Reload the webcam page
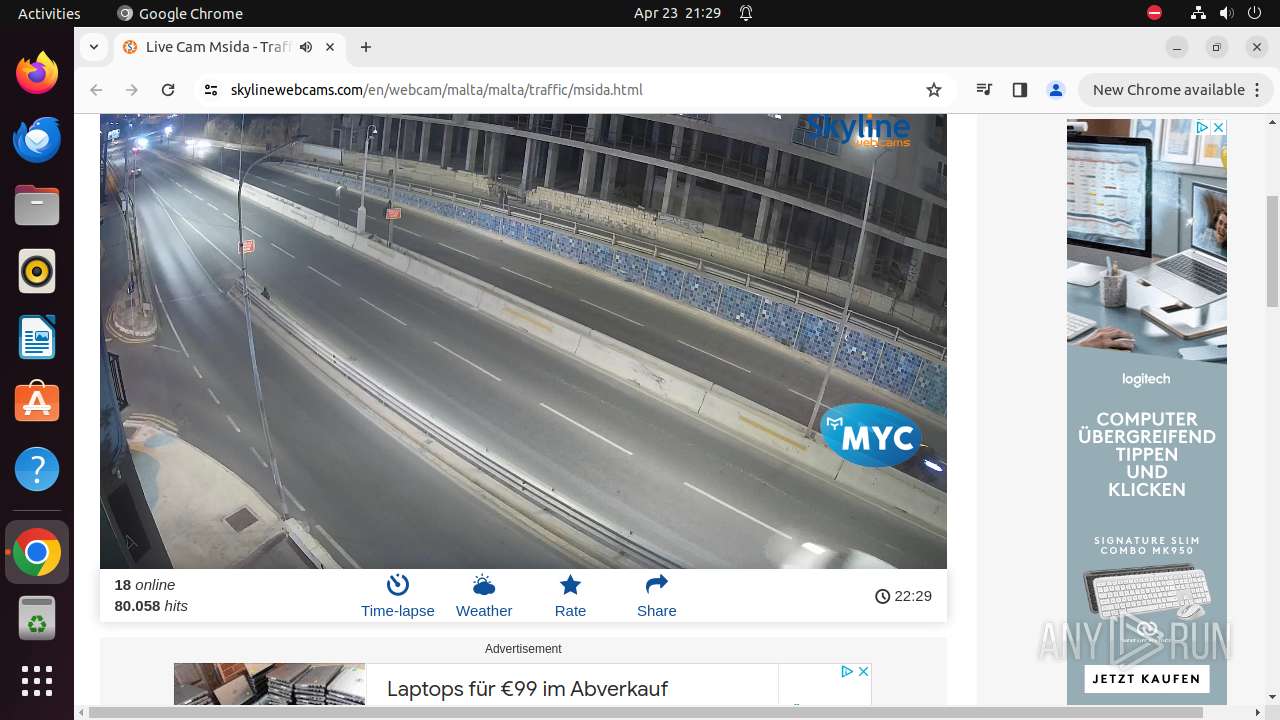The width and height of the screenshot is (1280, 720). pyautogui.click(x=168, y=90)
